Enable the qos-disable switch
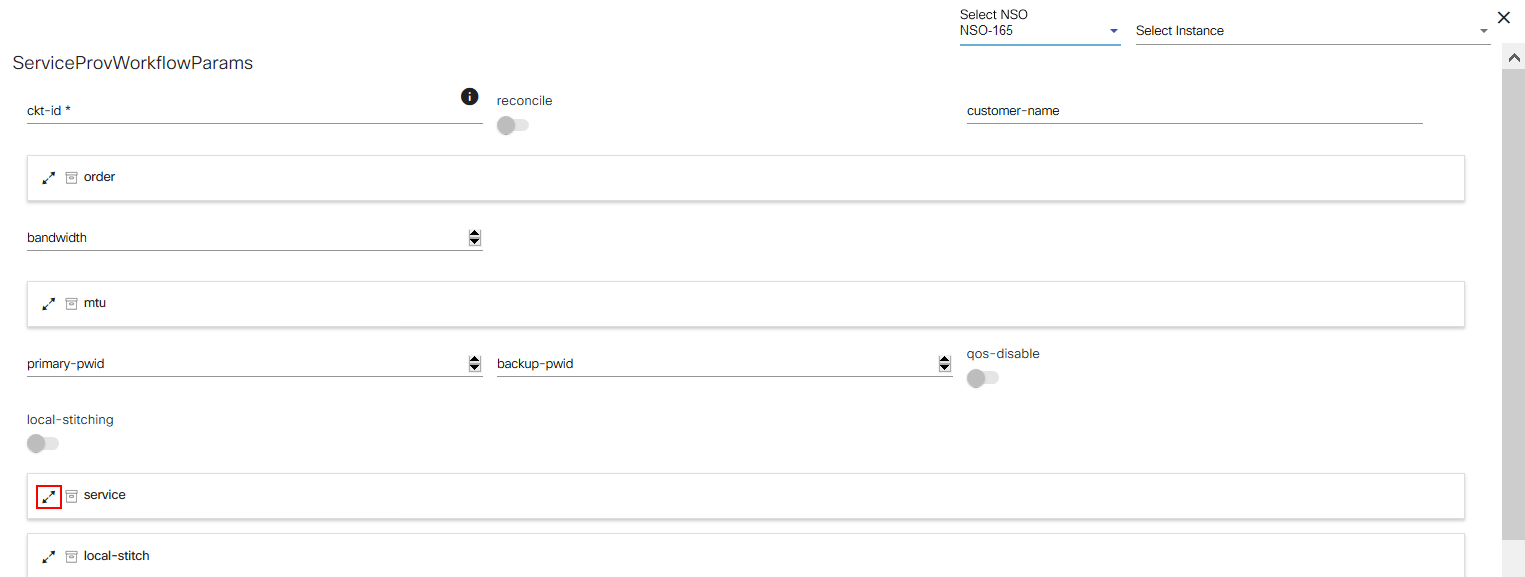Image resolution: width=1525 pixels, height=577 pixels. (982, 378)
